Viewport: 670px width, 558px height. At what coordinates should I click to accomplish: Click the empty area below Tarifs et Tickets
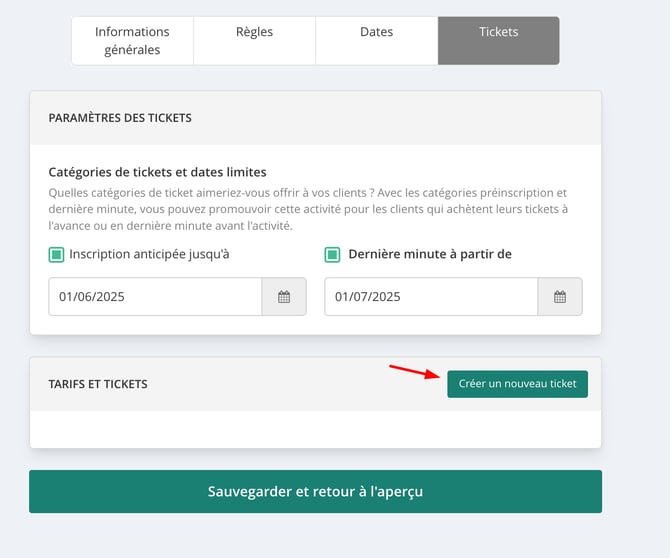point(315,429)
